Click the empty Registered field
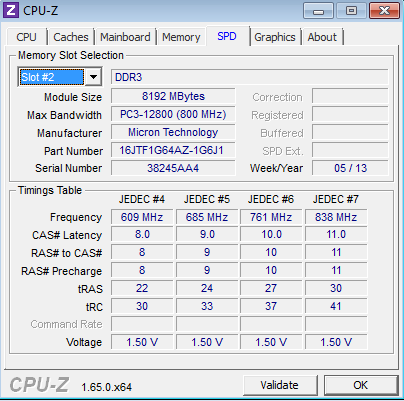 click(x=350, y=114)
